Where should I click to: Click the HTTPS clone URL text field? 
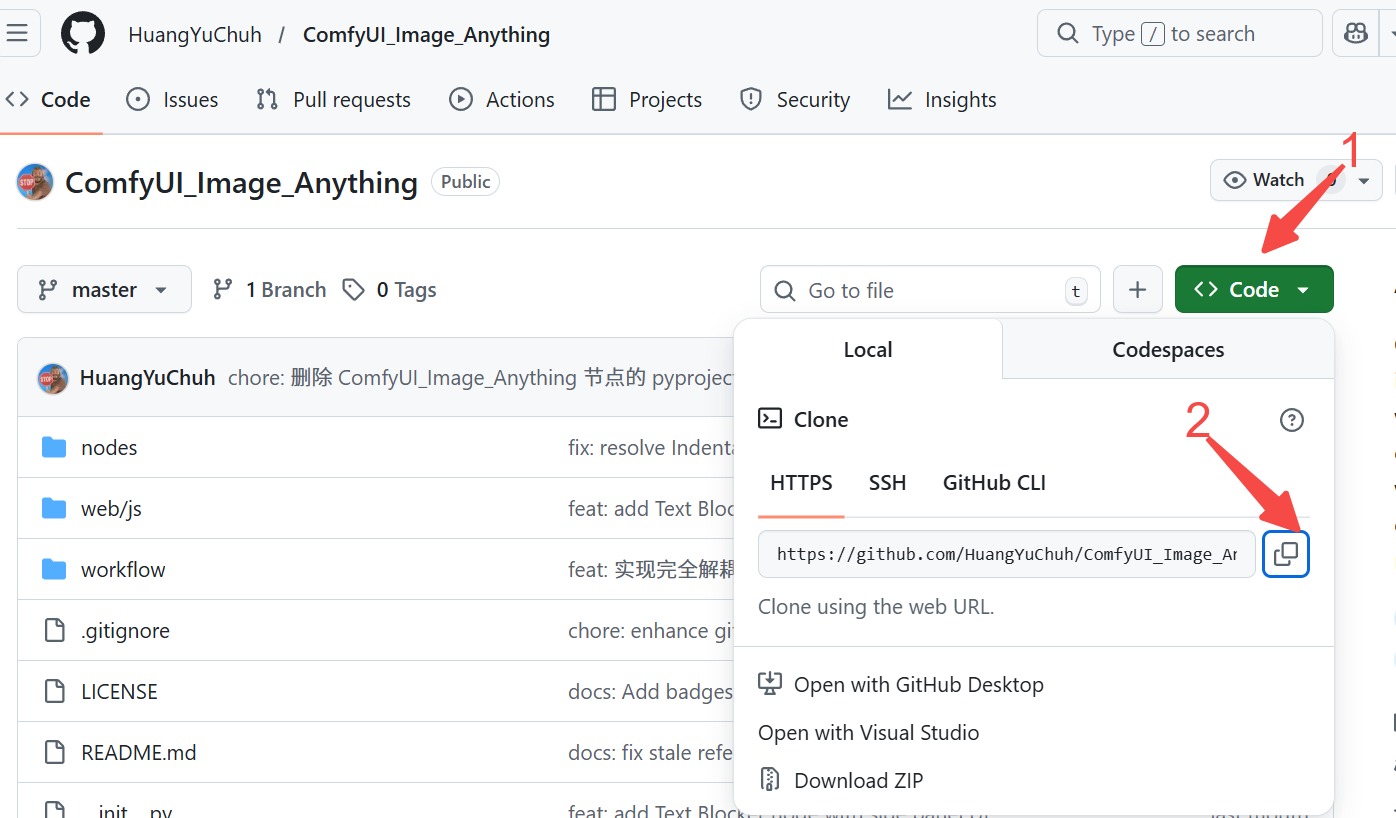click(1006, 554)
